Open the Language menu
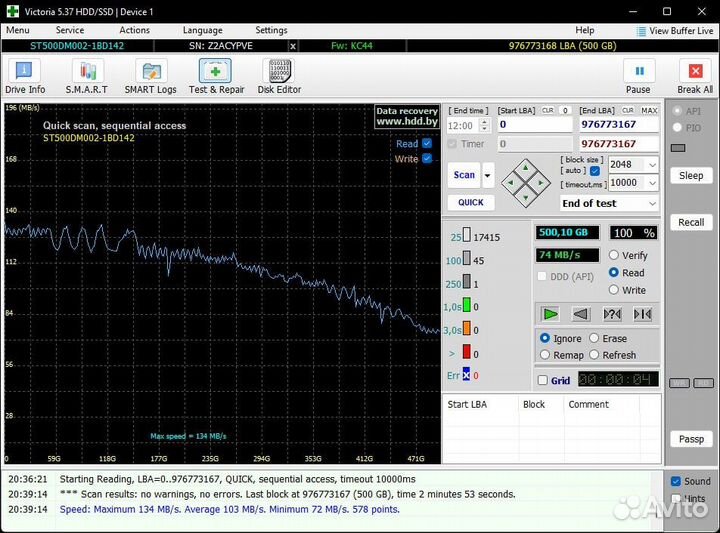Viewport: 720px width, 533px height. point(203,30)
